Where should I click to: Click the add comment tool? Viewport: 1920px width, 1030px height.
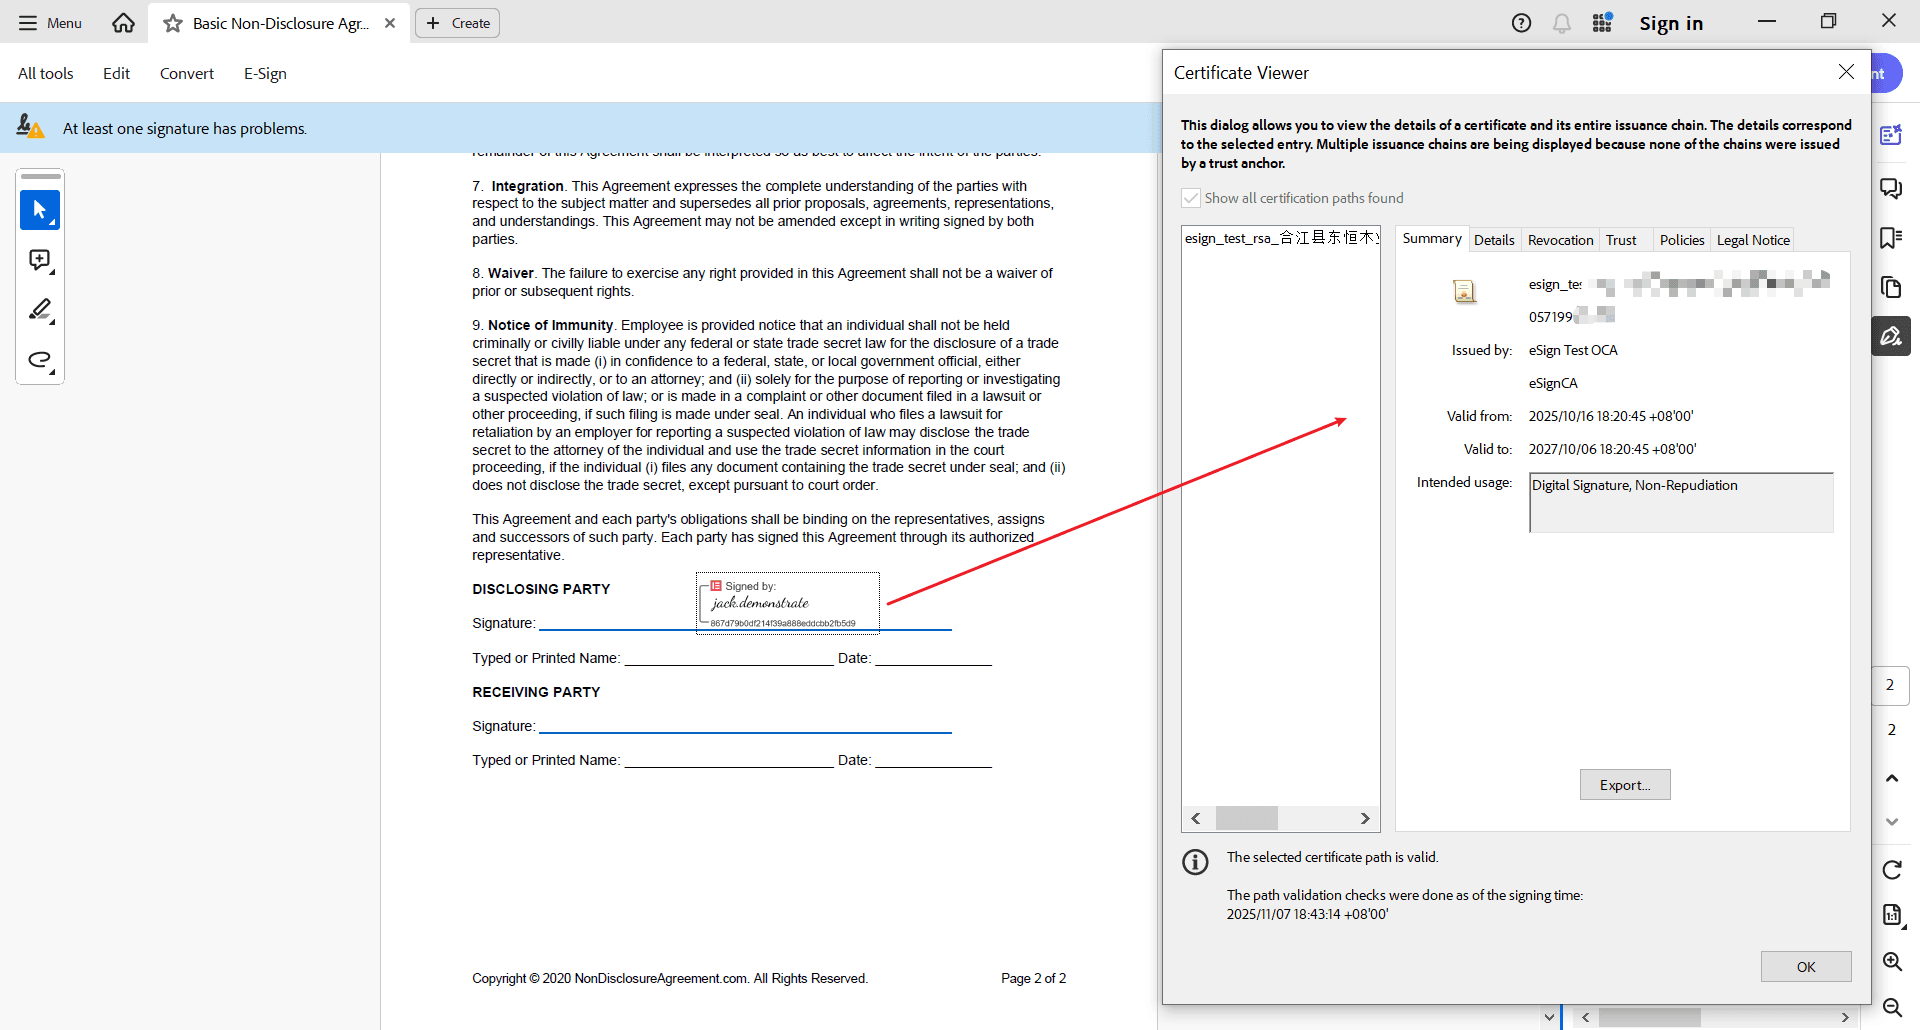click(x=40, y=260)
